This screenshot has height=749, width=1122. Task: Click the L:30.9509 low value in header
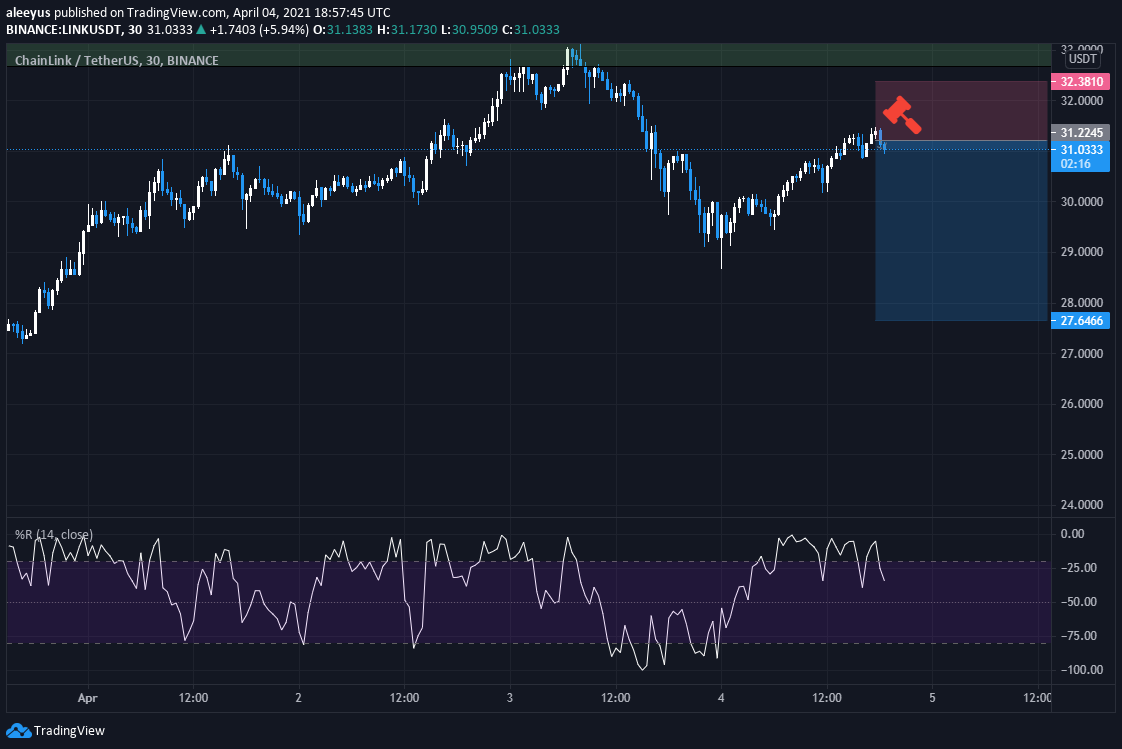469,29
